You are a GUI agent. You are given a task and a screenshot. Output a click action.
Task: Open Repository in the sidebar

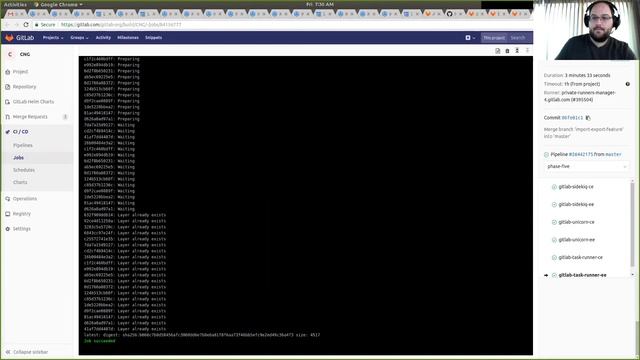24,87
